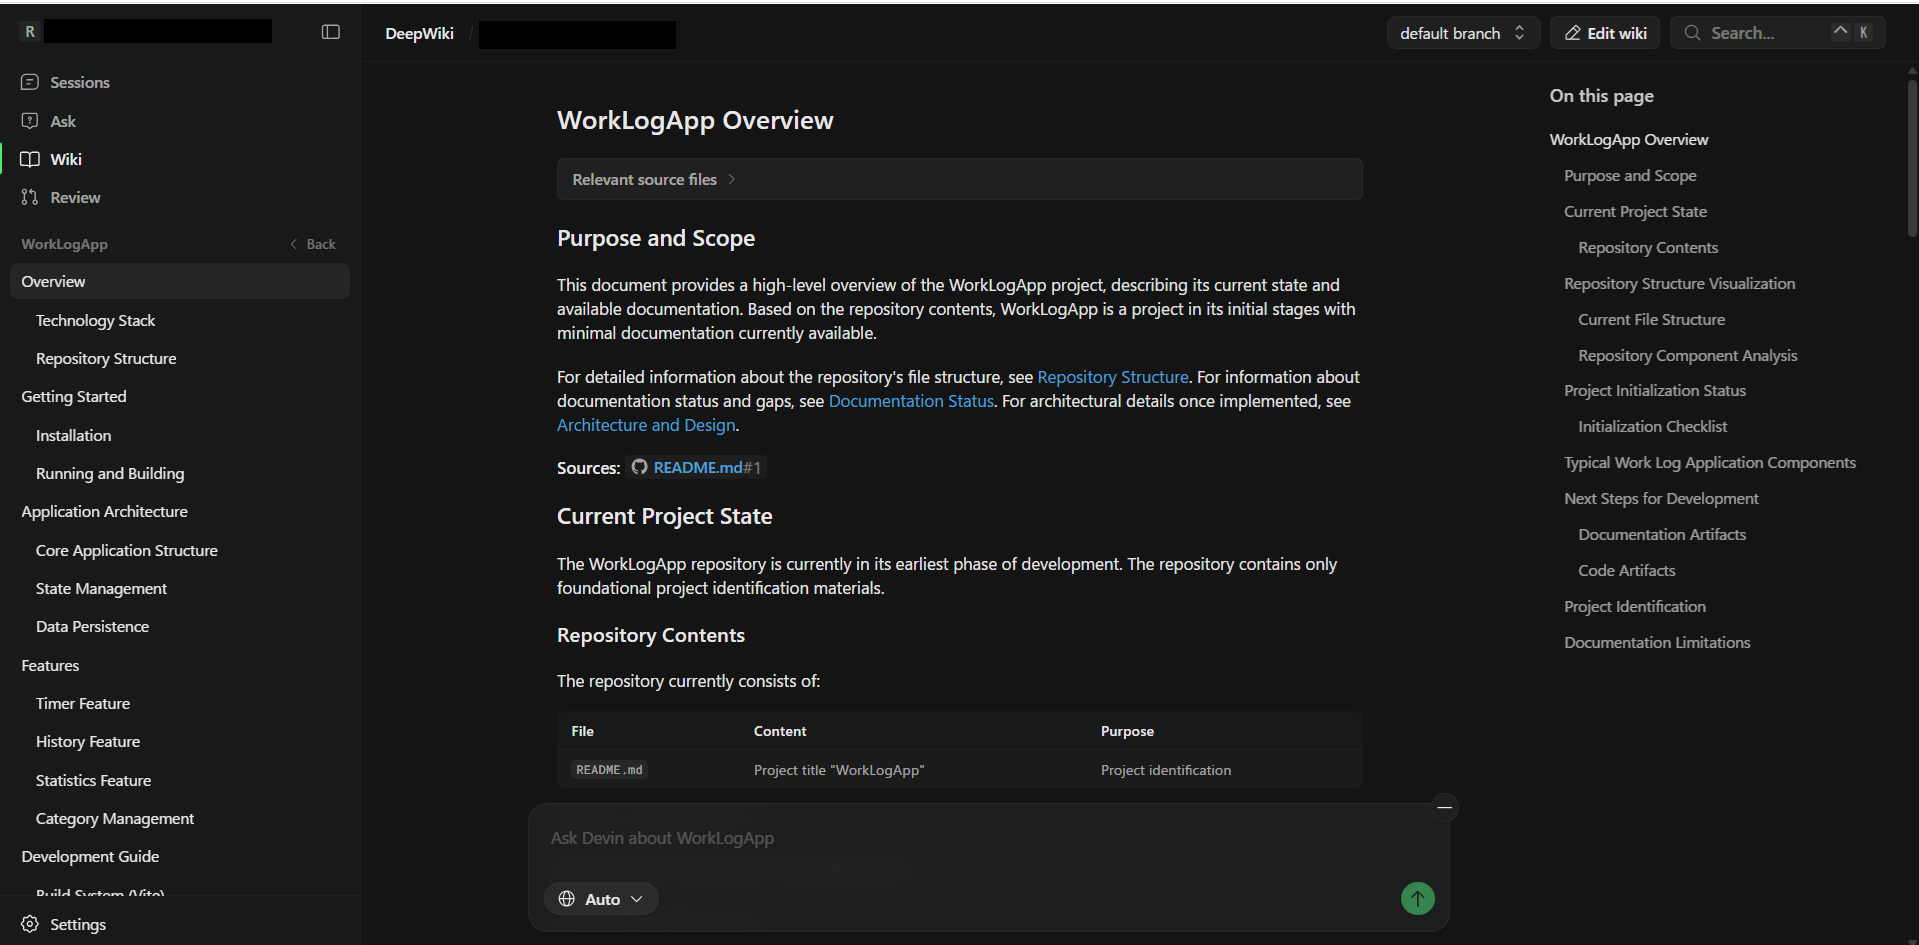
Task: Click the R workspace avatar icon
Action: pyautogui.click(x=30, y=32)
